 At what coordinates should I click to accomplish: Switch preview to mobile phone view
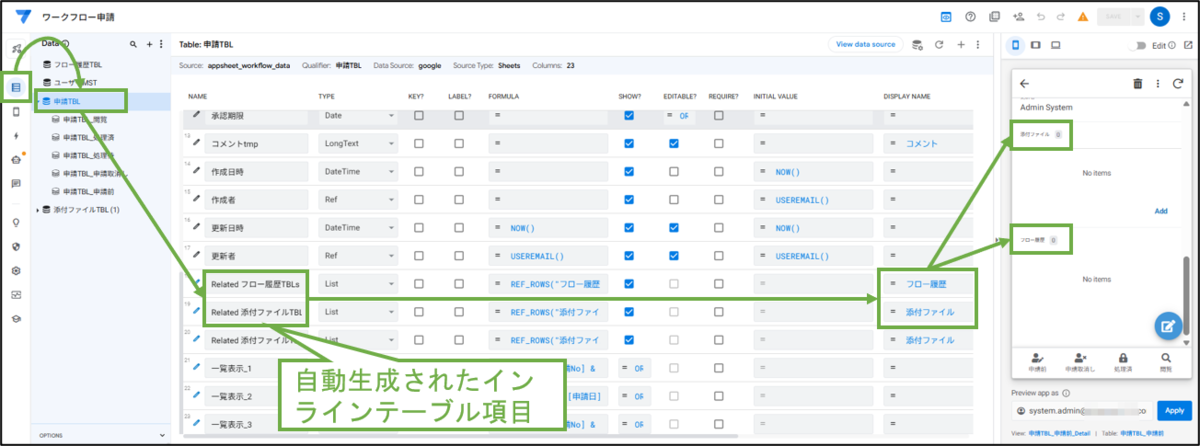pyautogui.click(x=1016, y=45)
